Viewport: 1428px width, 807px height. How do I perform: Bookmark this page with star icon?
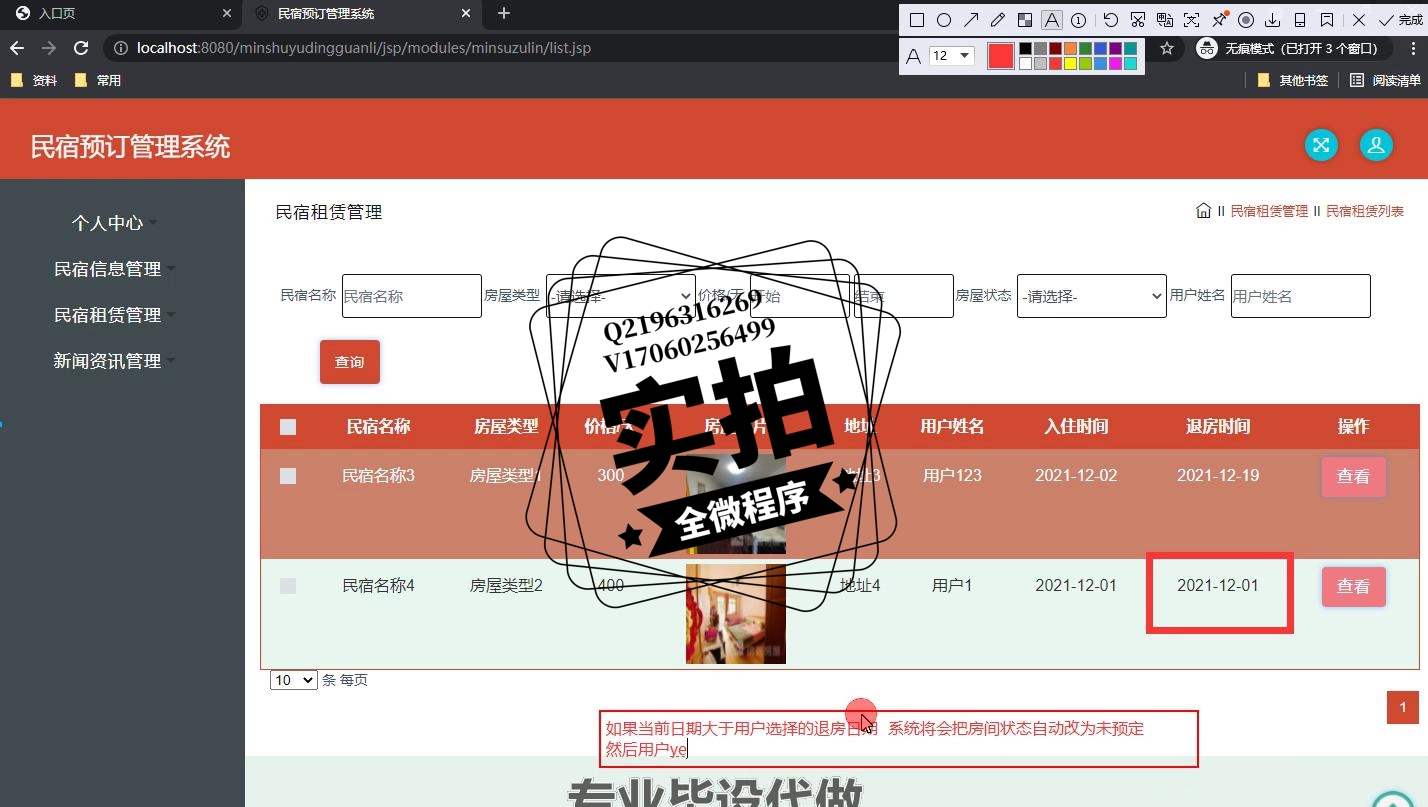(1166, 48)
